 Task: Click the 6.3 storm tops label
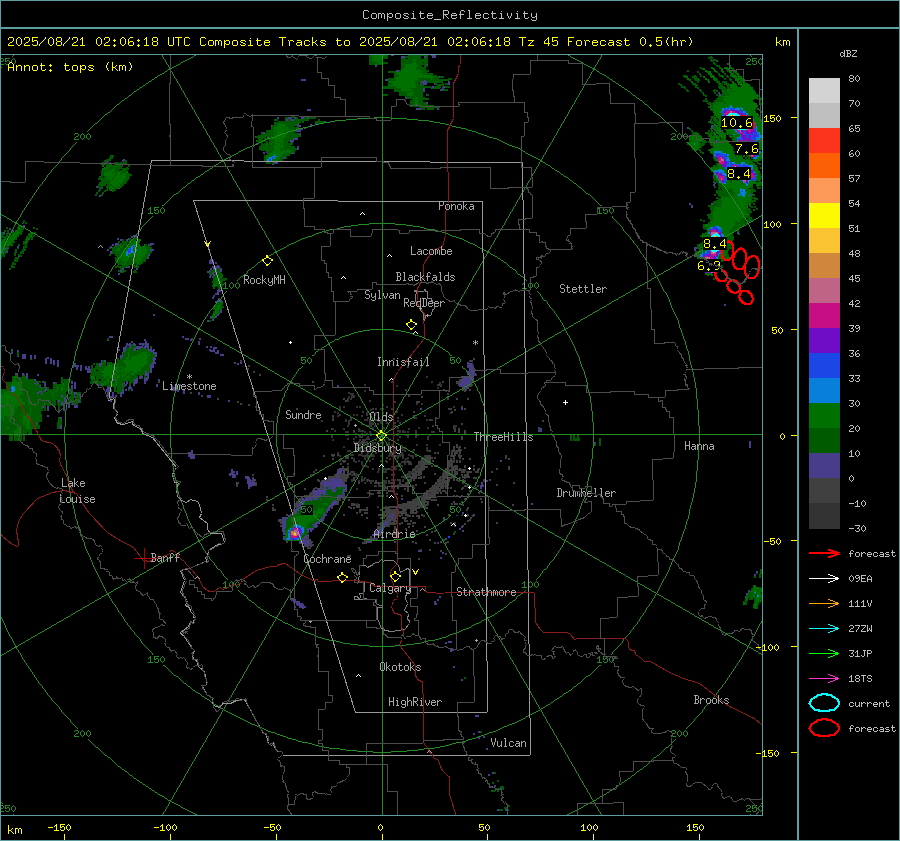pos(709,266)
